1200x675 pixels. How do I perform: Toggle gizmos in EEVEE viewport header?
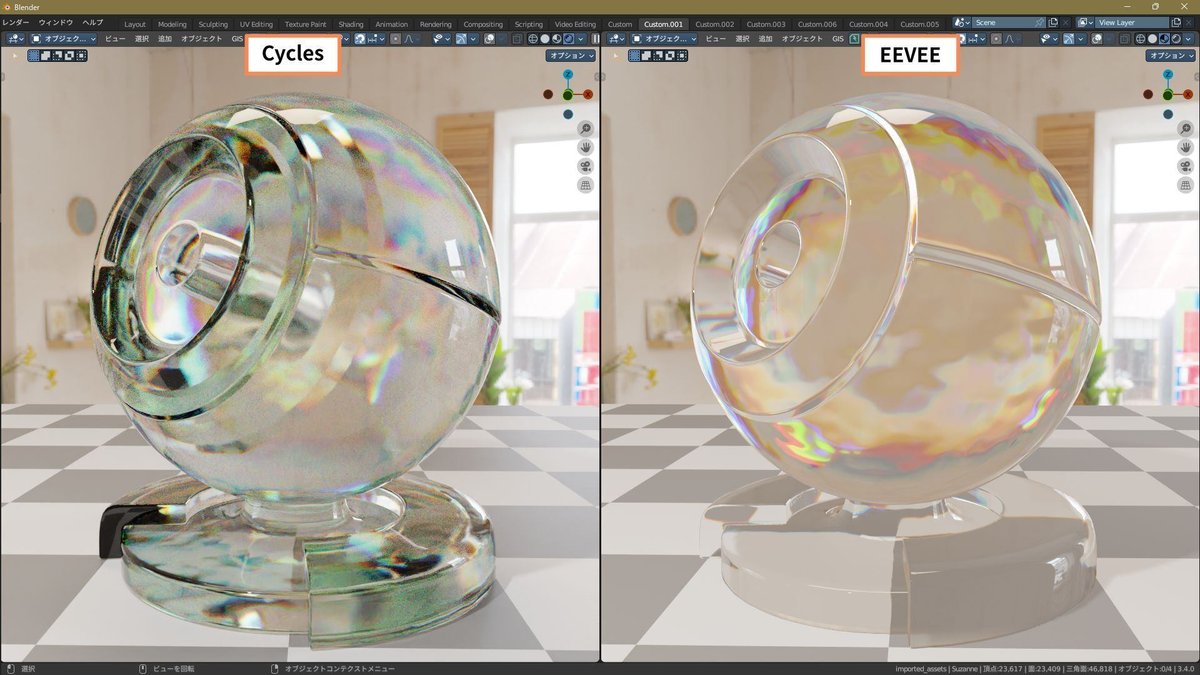coord(1069,39)
